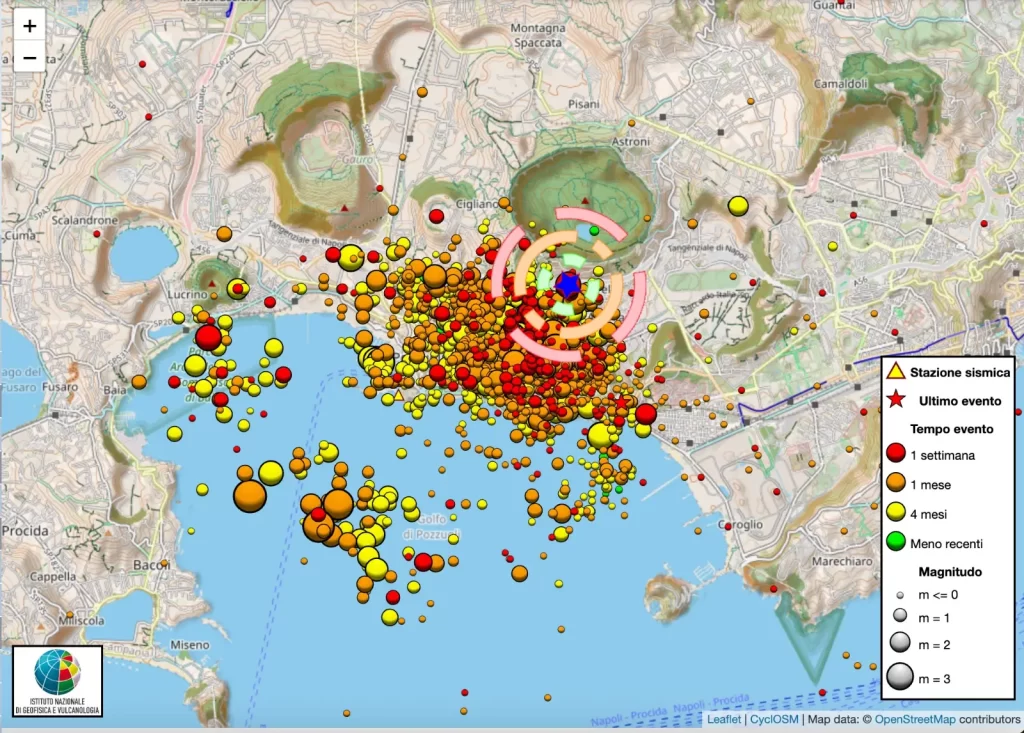
Task: Click the Stazione sismica triangle legend icon
Action: 896,371
